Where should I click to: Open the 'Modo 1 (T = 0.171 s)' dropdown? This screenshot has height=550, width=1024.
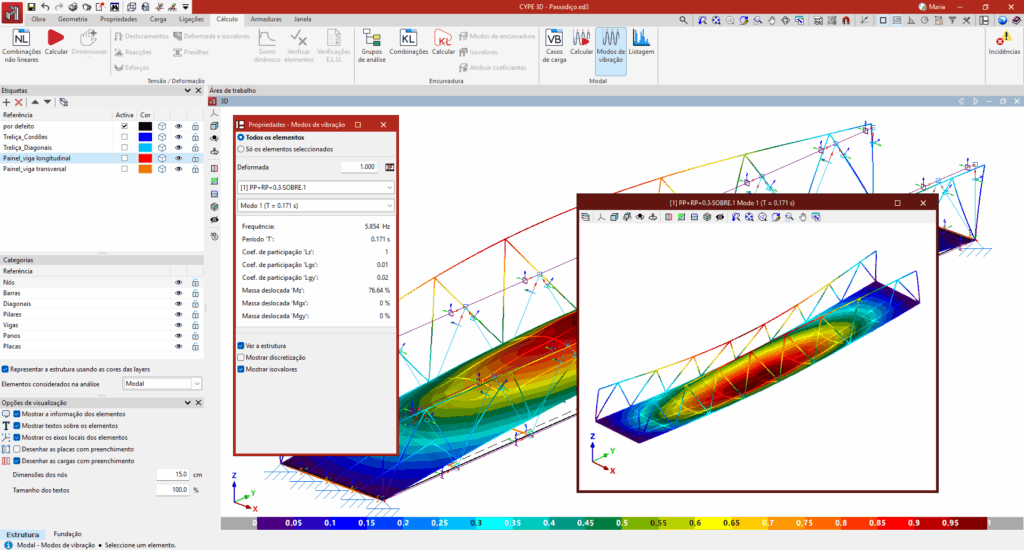316,206
